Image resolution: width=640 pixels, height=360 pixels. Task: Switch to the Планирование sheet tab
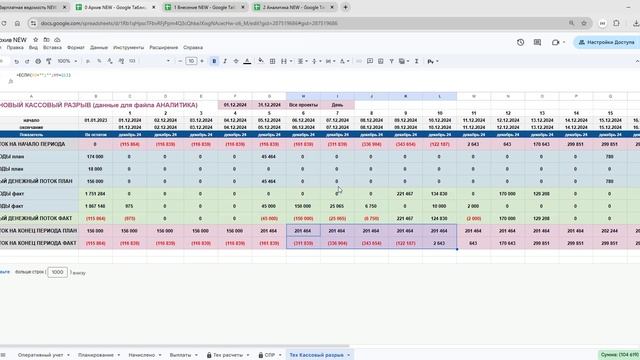coord(96,355)
